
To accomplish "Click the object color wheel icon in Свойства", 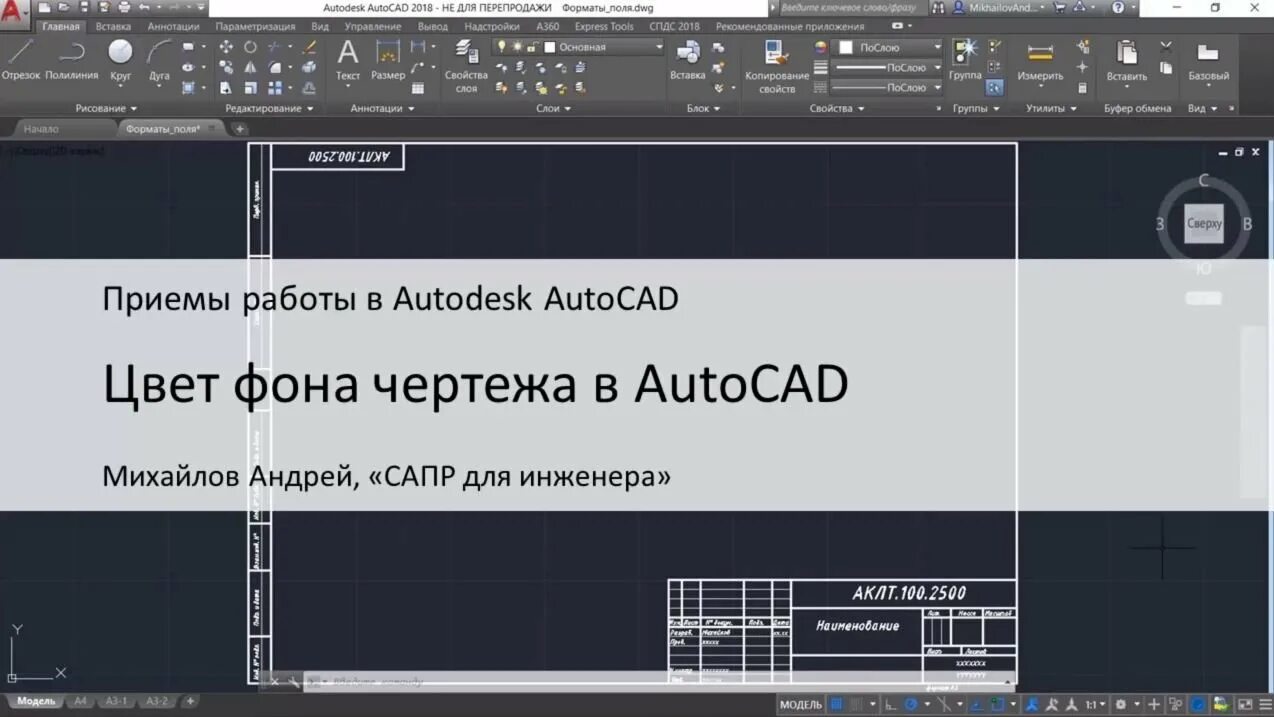I will tap(821, 47).
